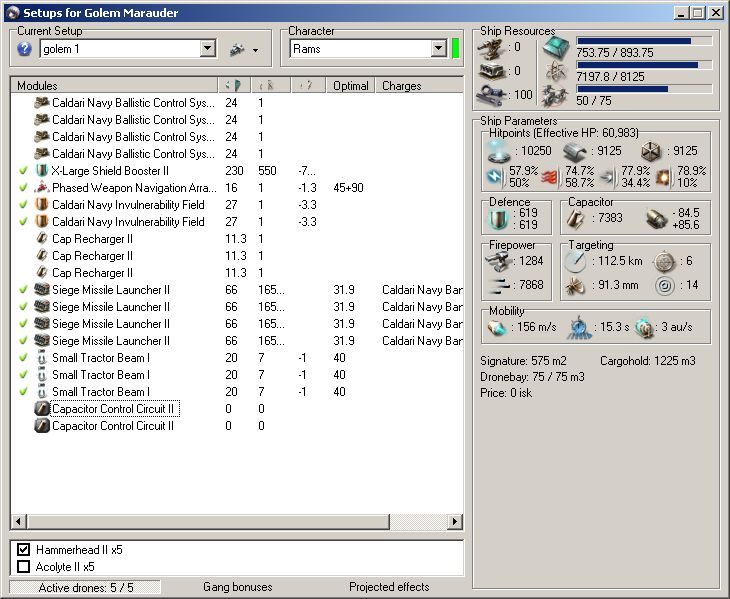The width and height of the screenshot is (730, 599).
Task: Click the golem 1 setup name field
Action: [121, 48]
